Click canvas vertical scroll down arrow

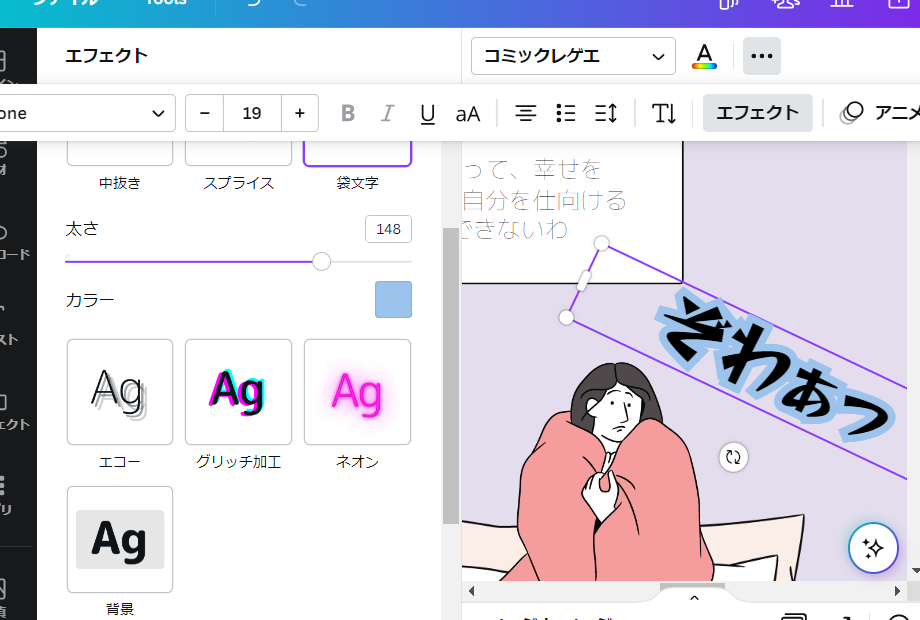pos(915,570)
